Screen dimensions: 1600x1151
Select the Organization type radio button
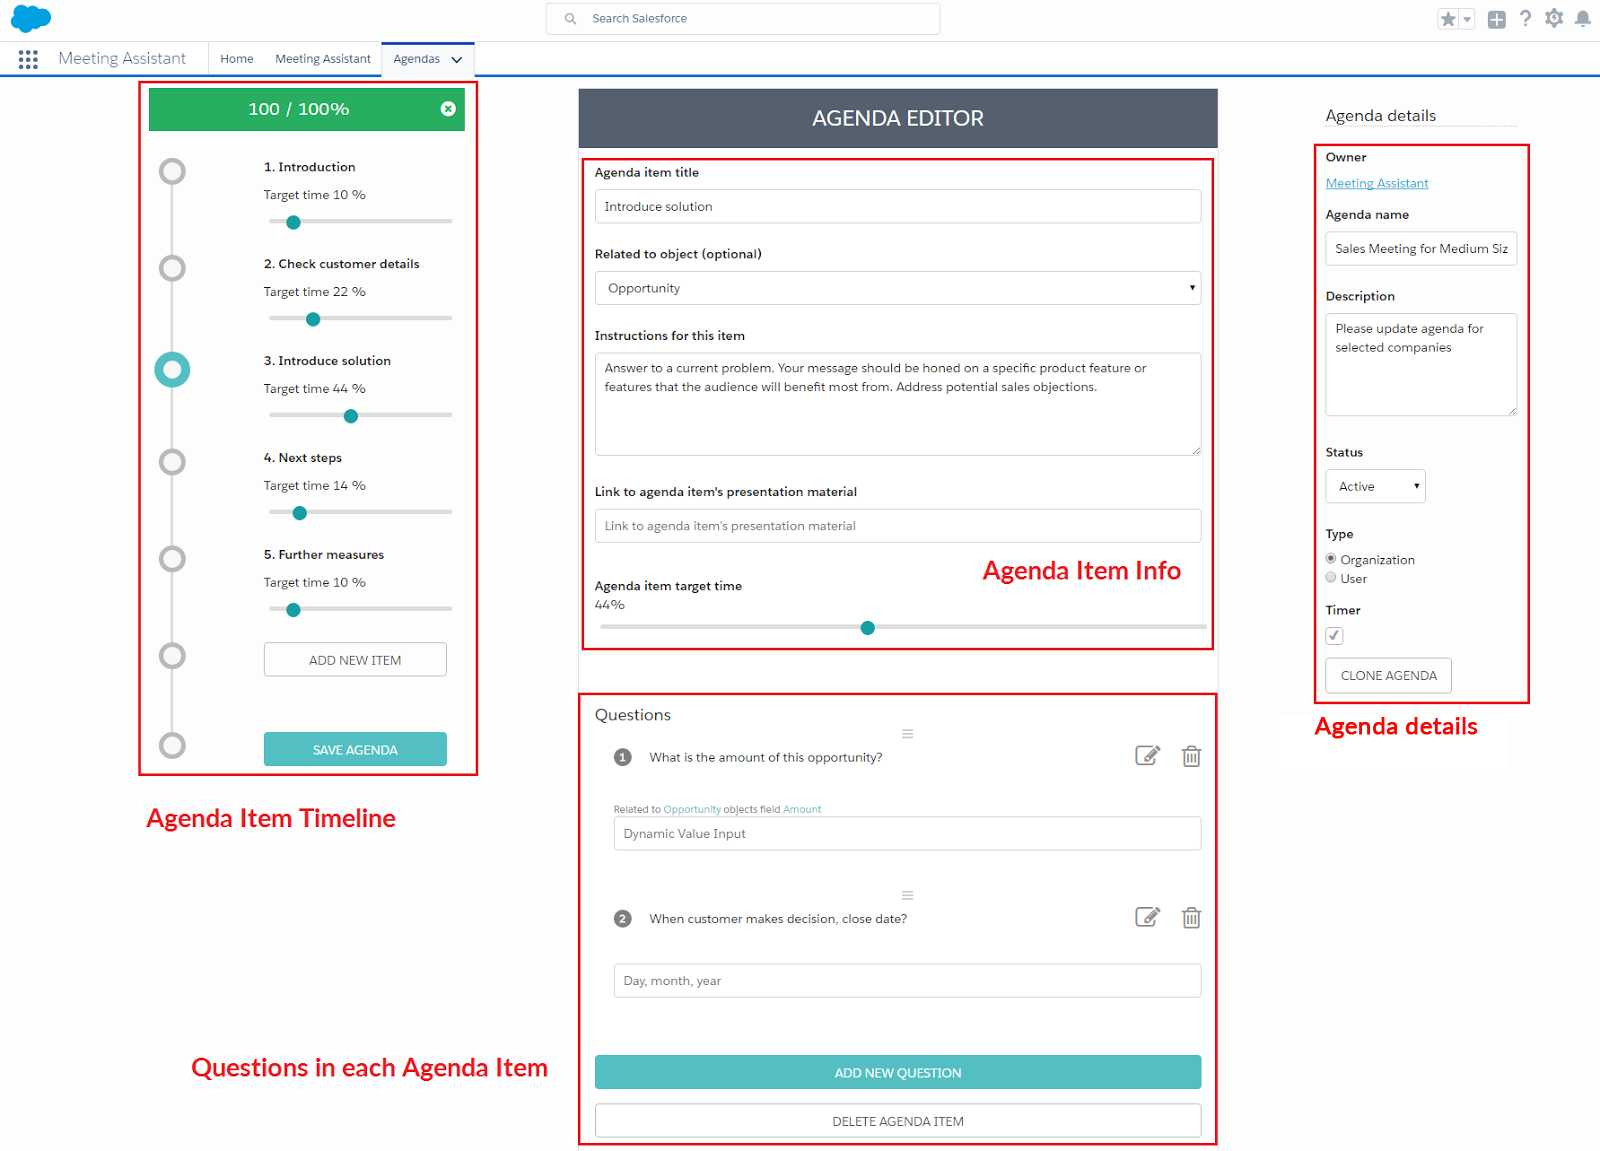click(x=1331, y=559)
